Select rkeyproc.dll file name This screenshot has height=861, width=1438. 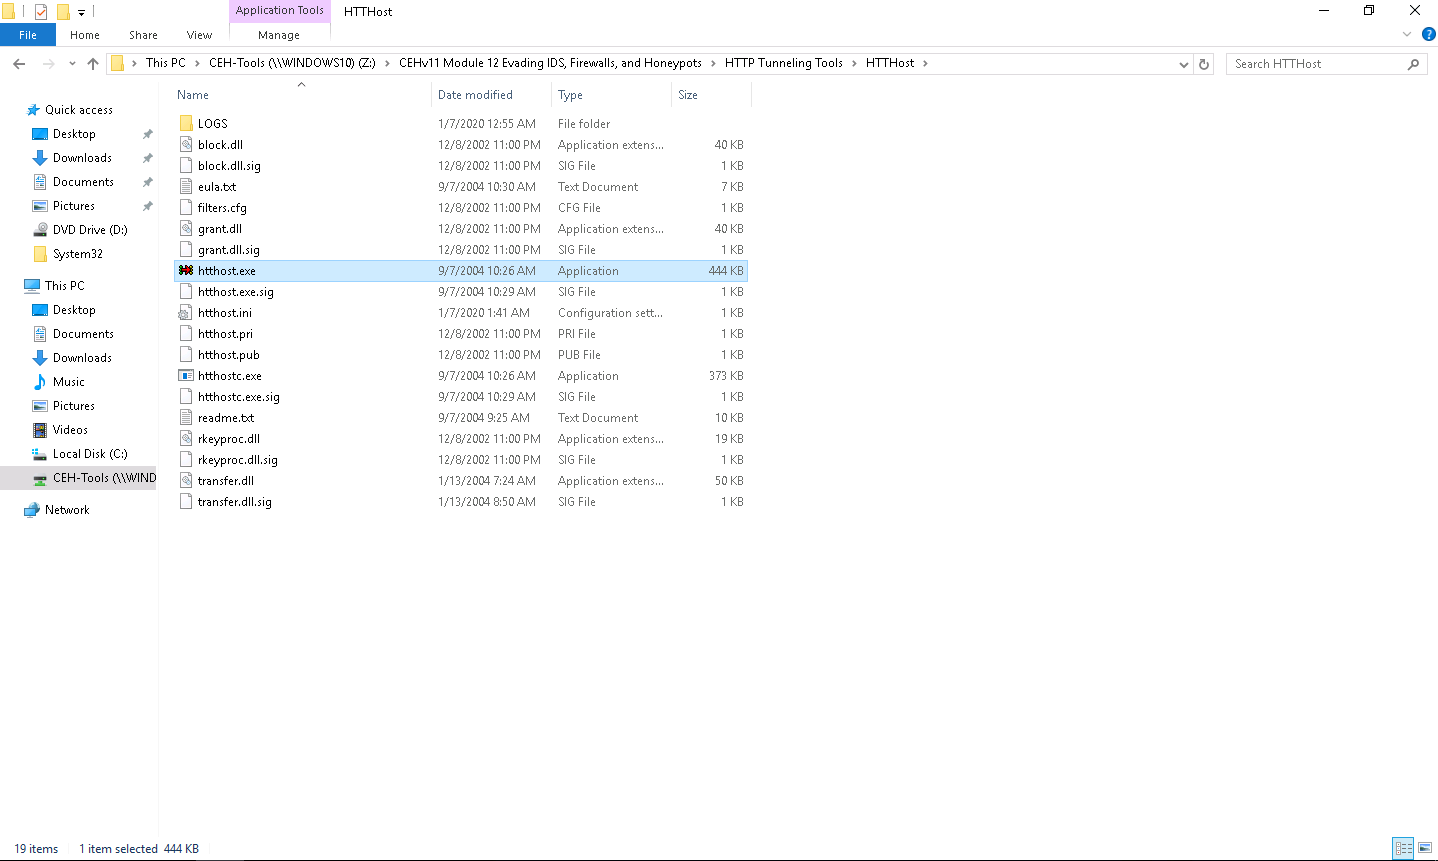click(x=229, y=439)
